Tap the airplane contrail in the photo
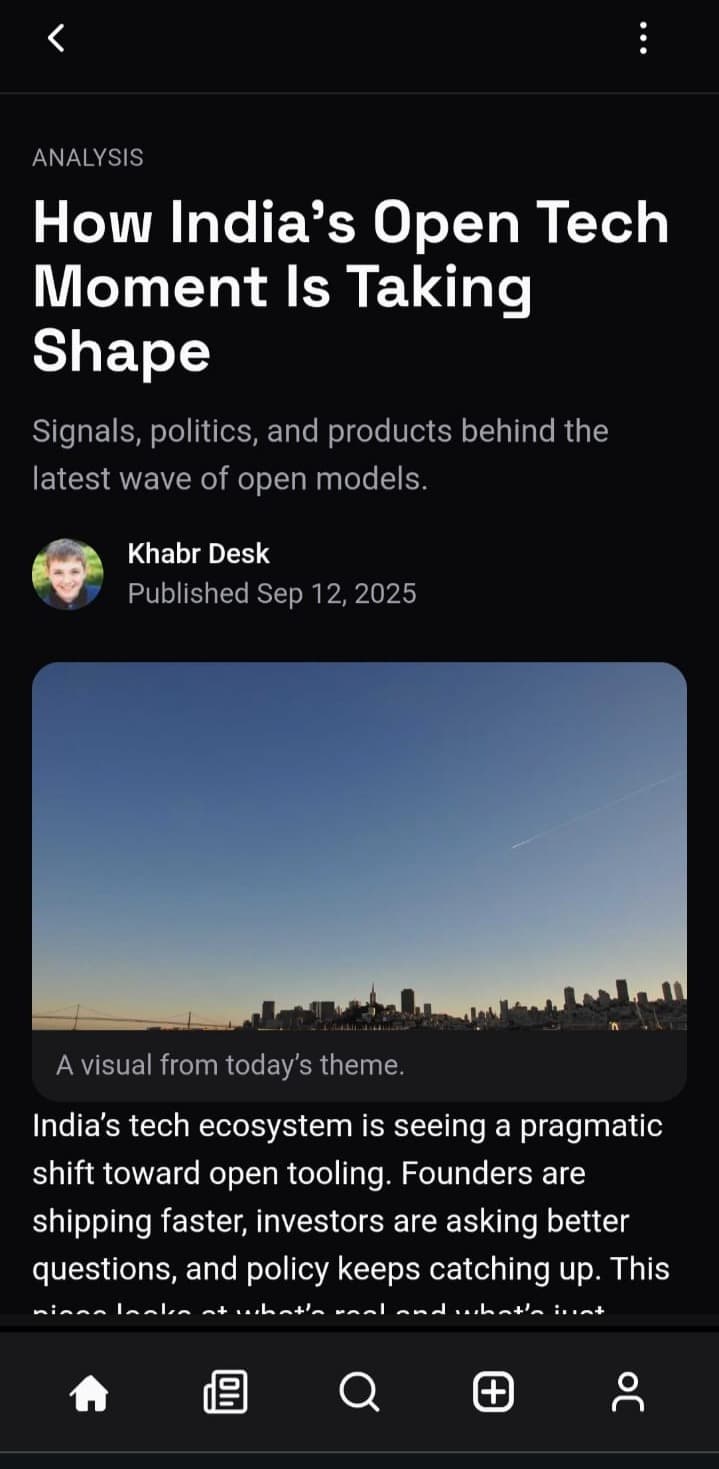 pos(597,810)
